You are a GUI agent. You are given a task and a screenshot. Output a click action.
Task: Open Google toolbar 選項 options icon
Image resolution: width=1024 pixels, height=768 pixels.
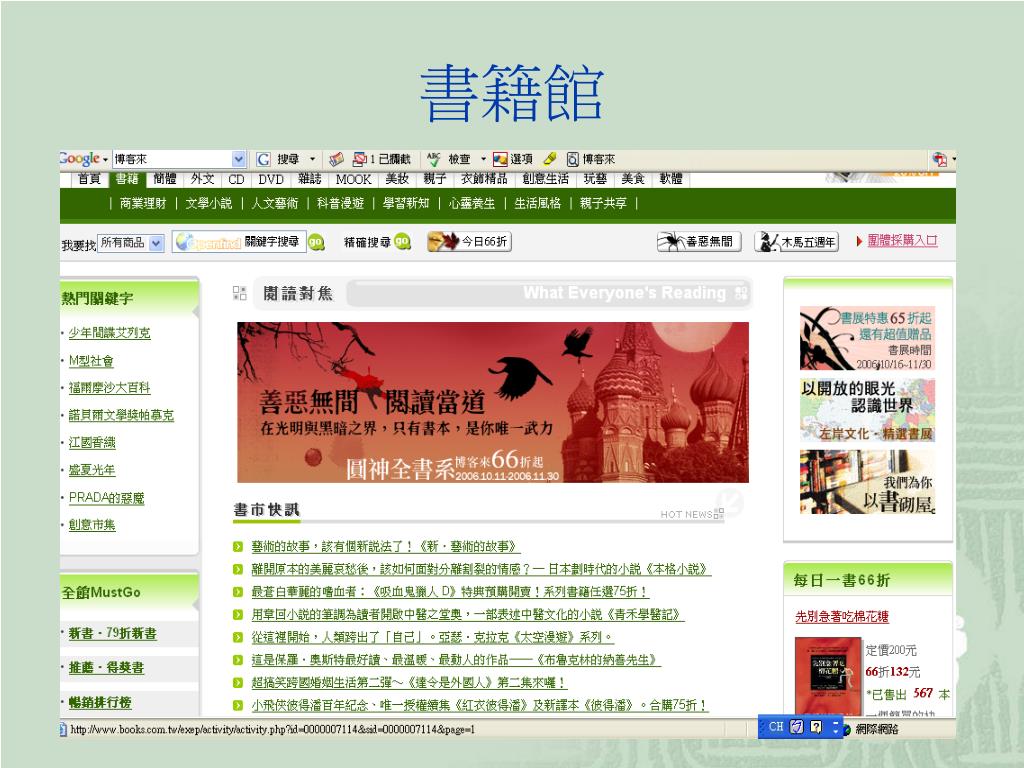tap(500, 159)
